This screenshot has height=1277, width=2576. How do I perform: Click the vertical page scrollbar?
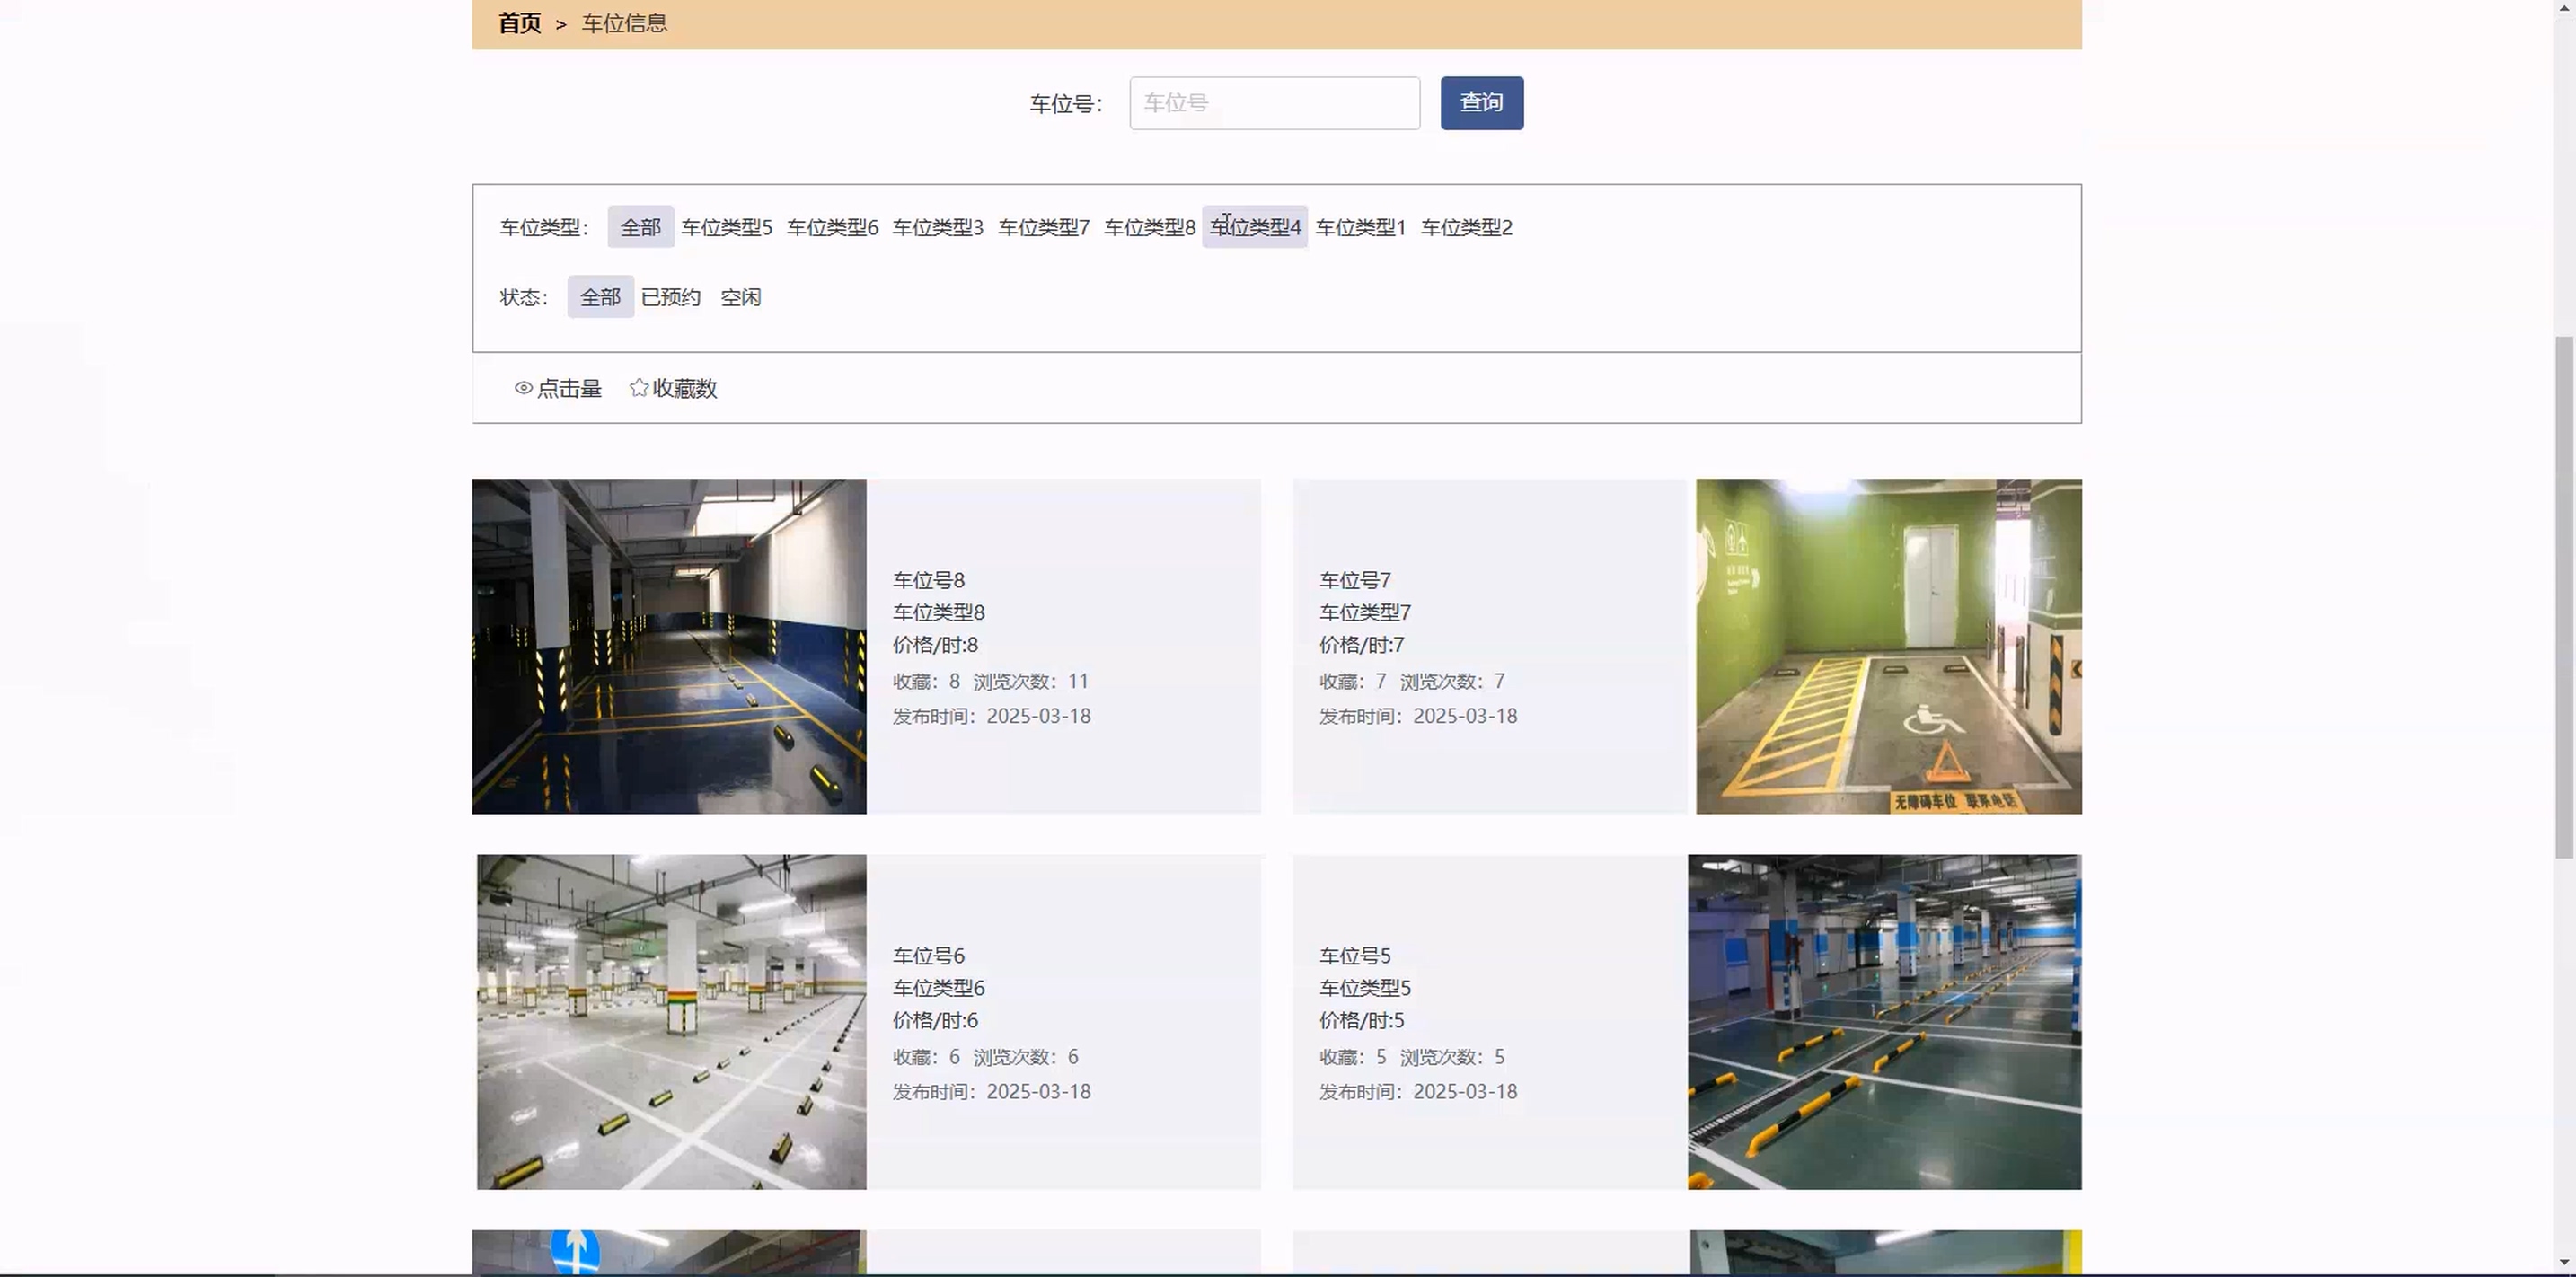tap(2564, 596)
